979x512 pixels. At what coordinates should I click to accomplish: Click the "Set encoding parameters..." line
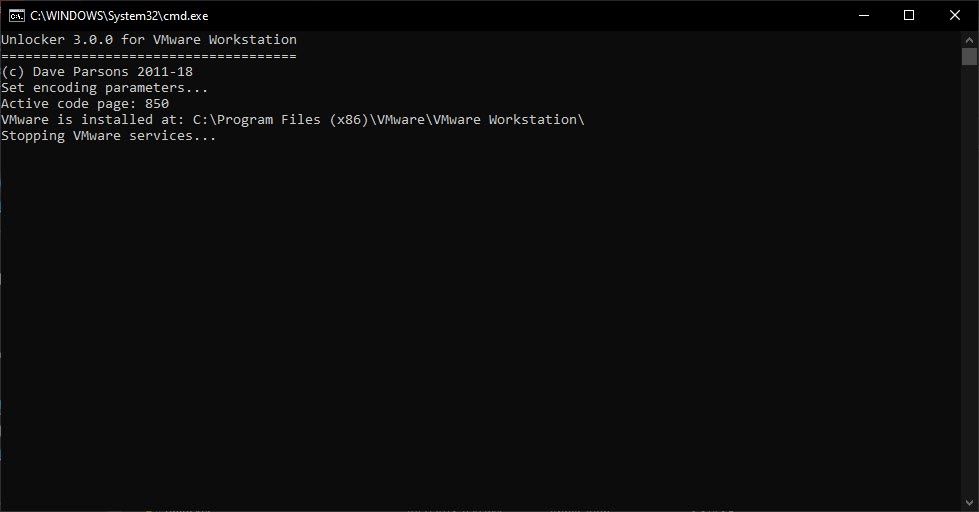104,88
